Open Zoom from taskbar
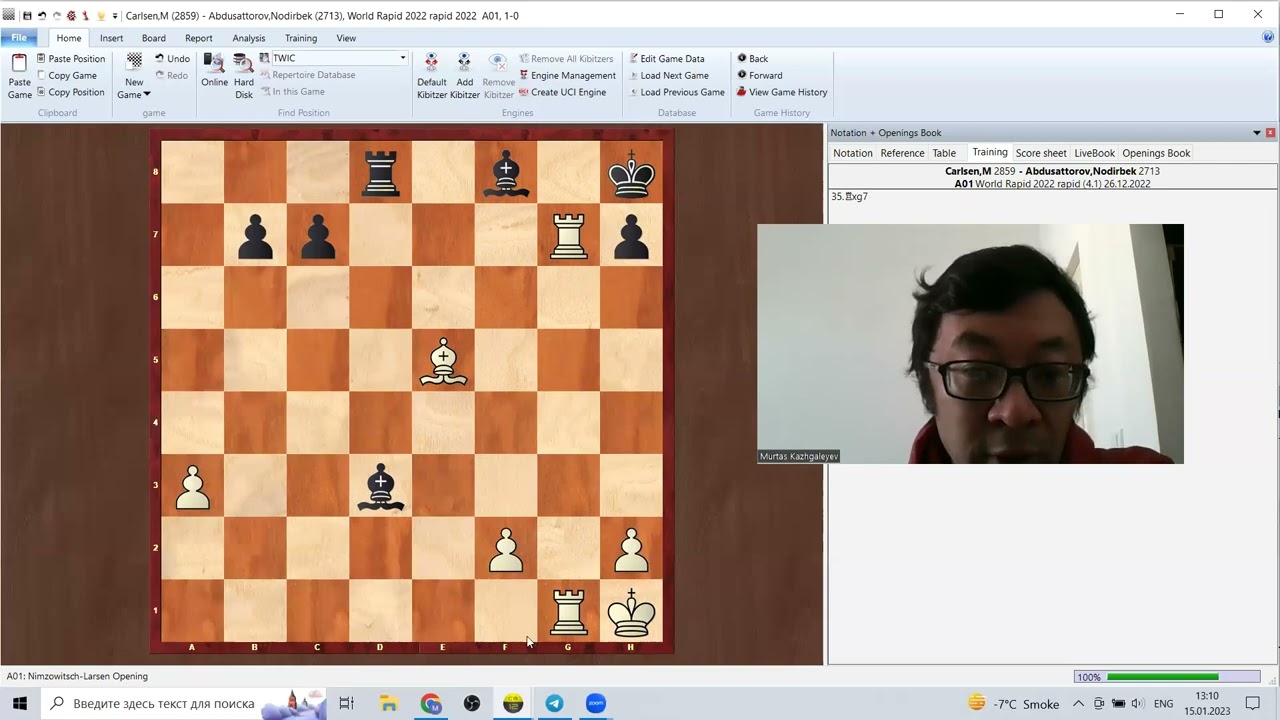This screenshot has width=1280, height=720. (595, 703)
